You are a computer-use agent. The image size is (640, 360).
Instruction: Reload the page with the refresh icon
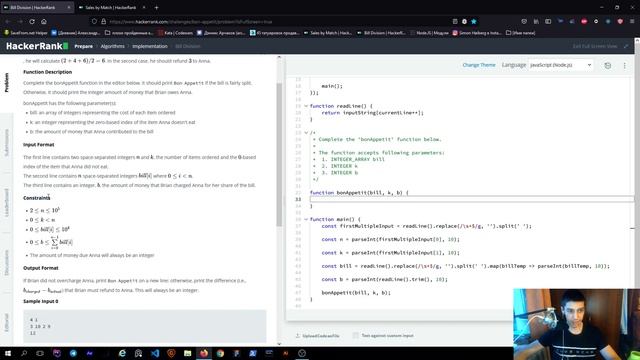pos(32,21)
